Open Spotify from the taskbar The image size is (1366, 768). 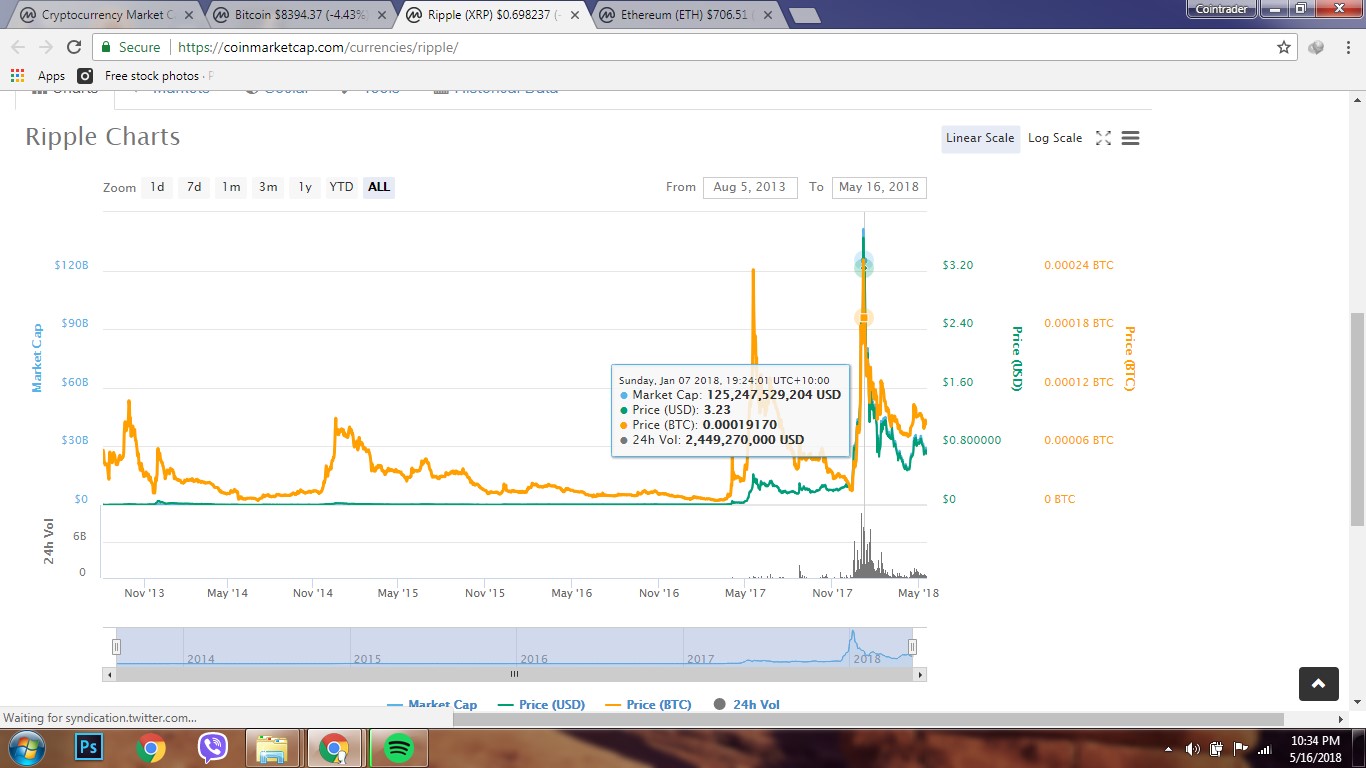398,748
